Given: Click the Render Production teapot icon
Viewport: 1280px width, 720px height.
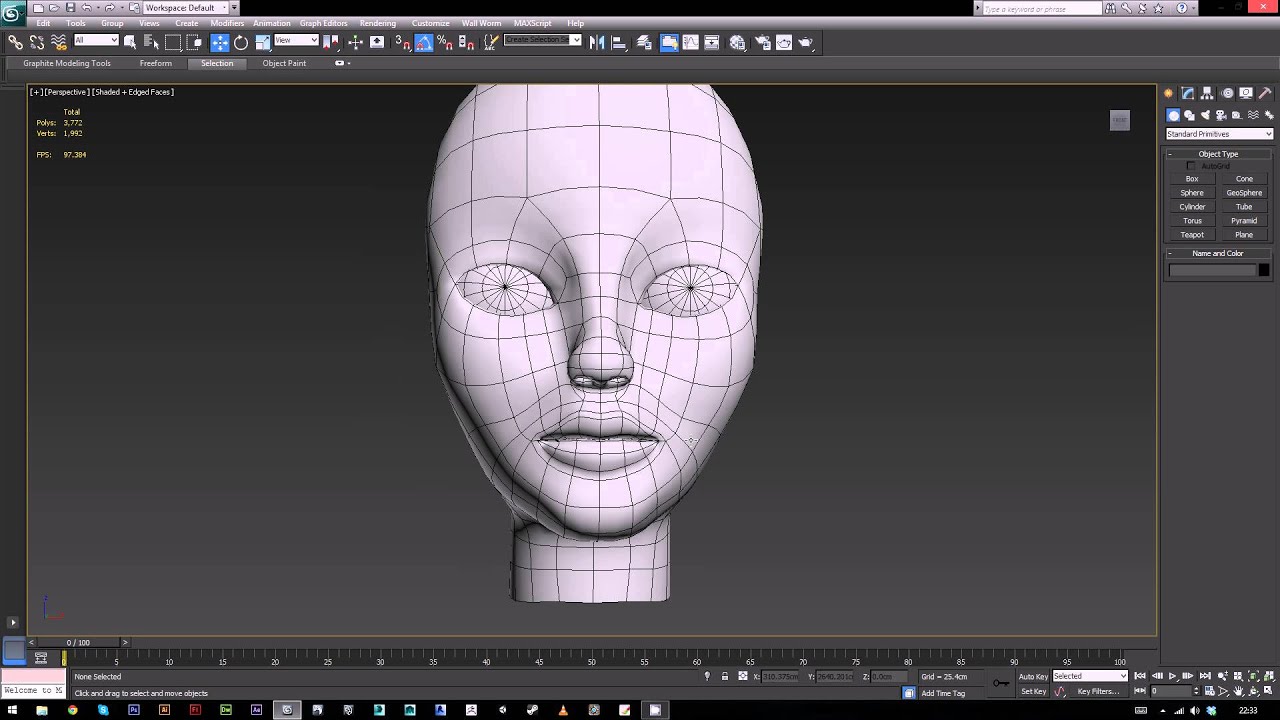Looking at the screenshot, I should click(x=806, y=42).
